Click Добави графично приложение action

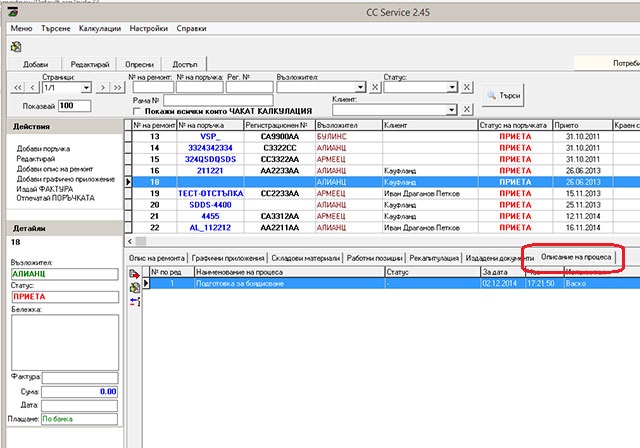(x=66, y=179)
